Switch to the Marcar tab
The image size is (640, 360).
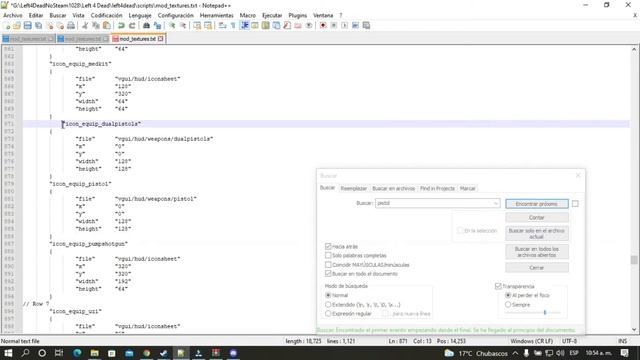(x=467, y=189)
